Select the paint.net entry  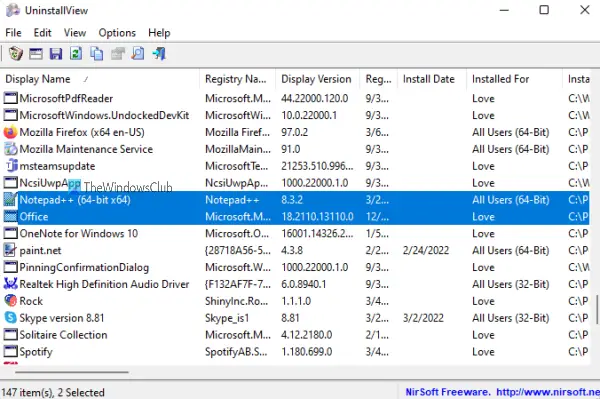click(40, 251)
